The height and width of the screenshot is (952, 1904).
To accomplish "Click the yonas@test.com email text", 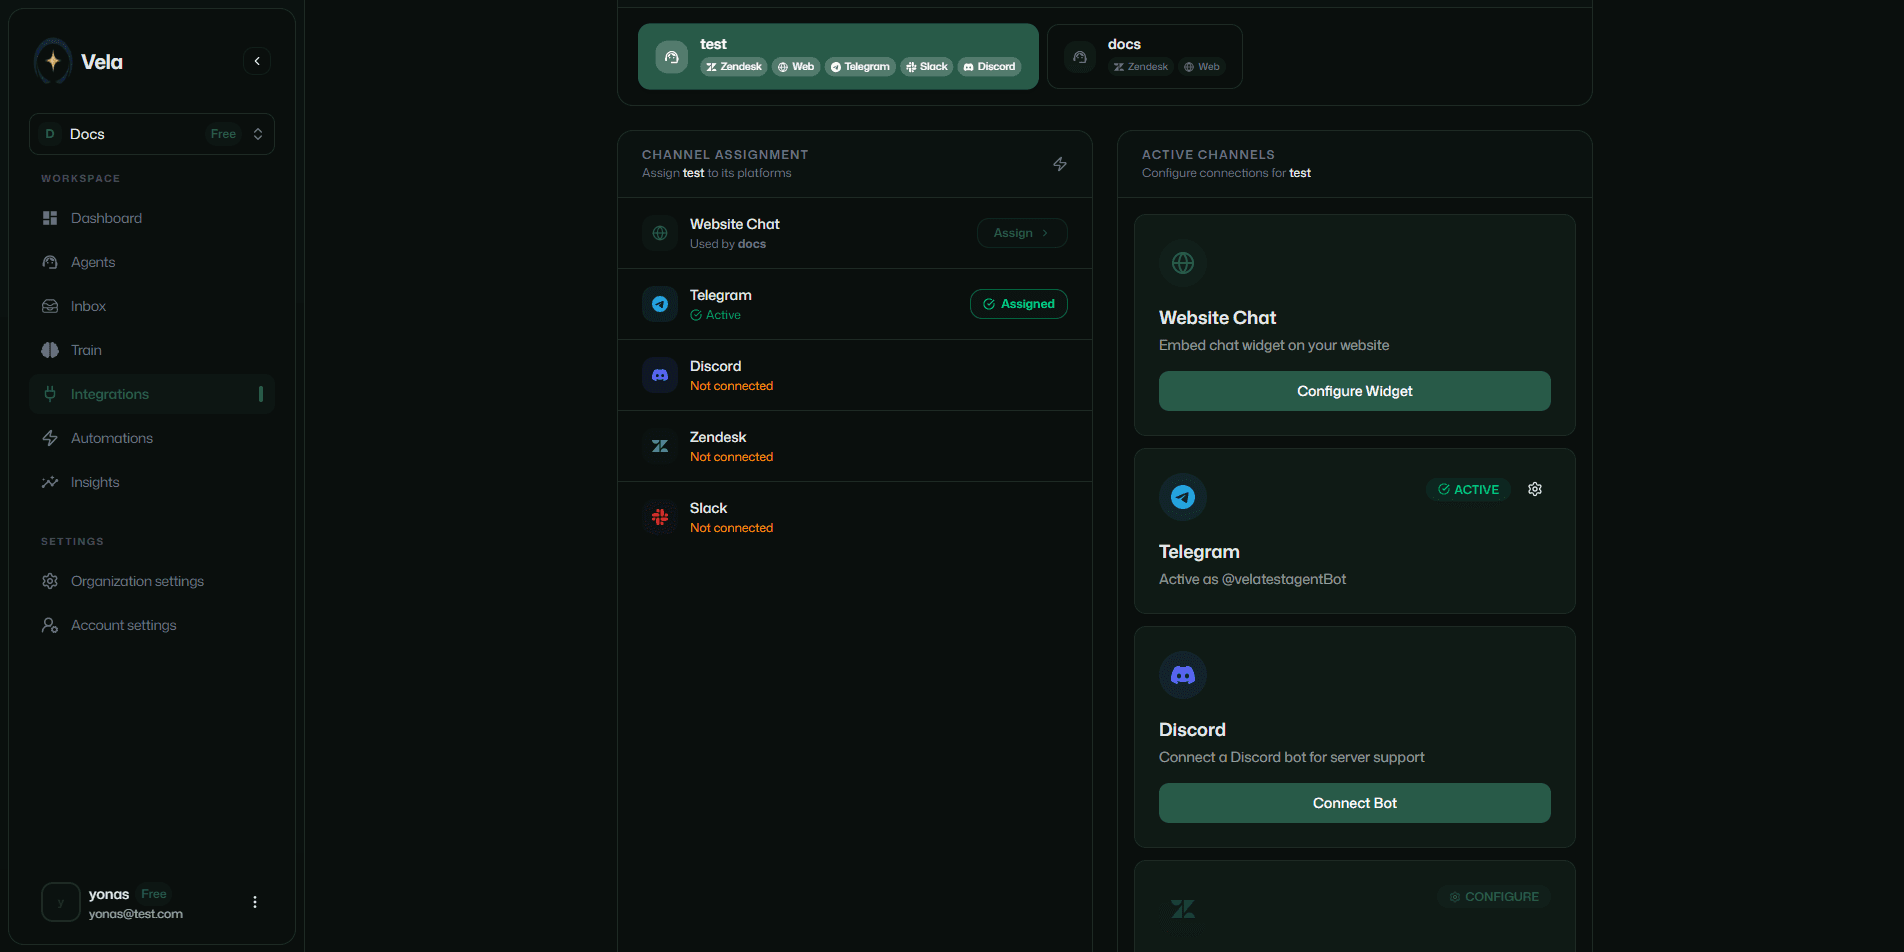I will pyautogui.click(x=136, y=914).
